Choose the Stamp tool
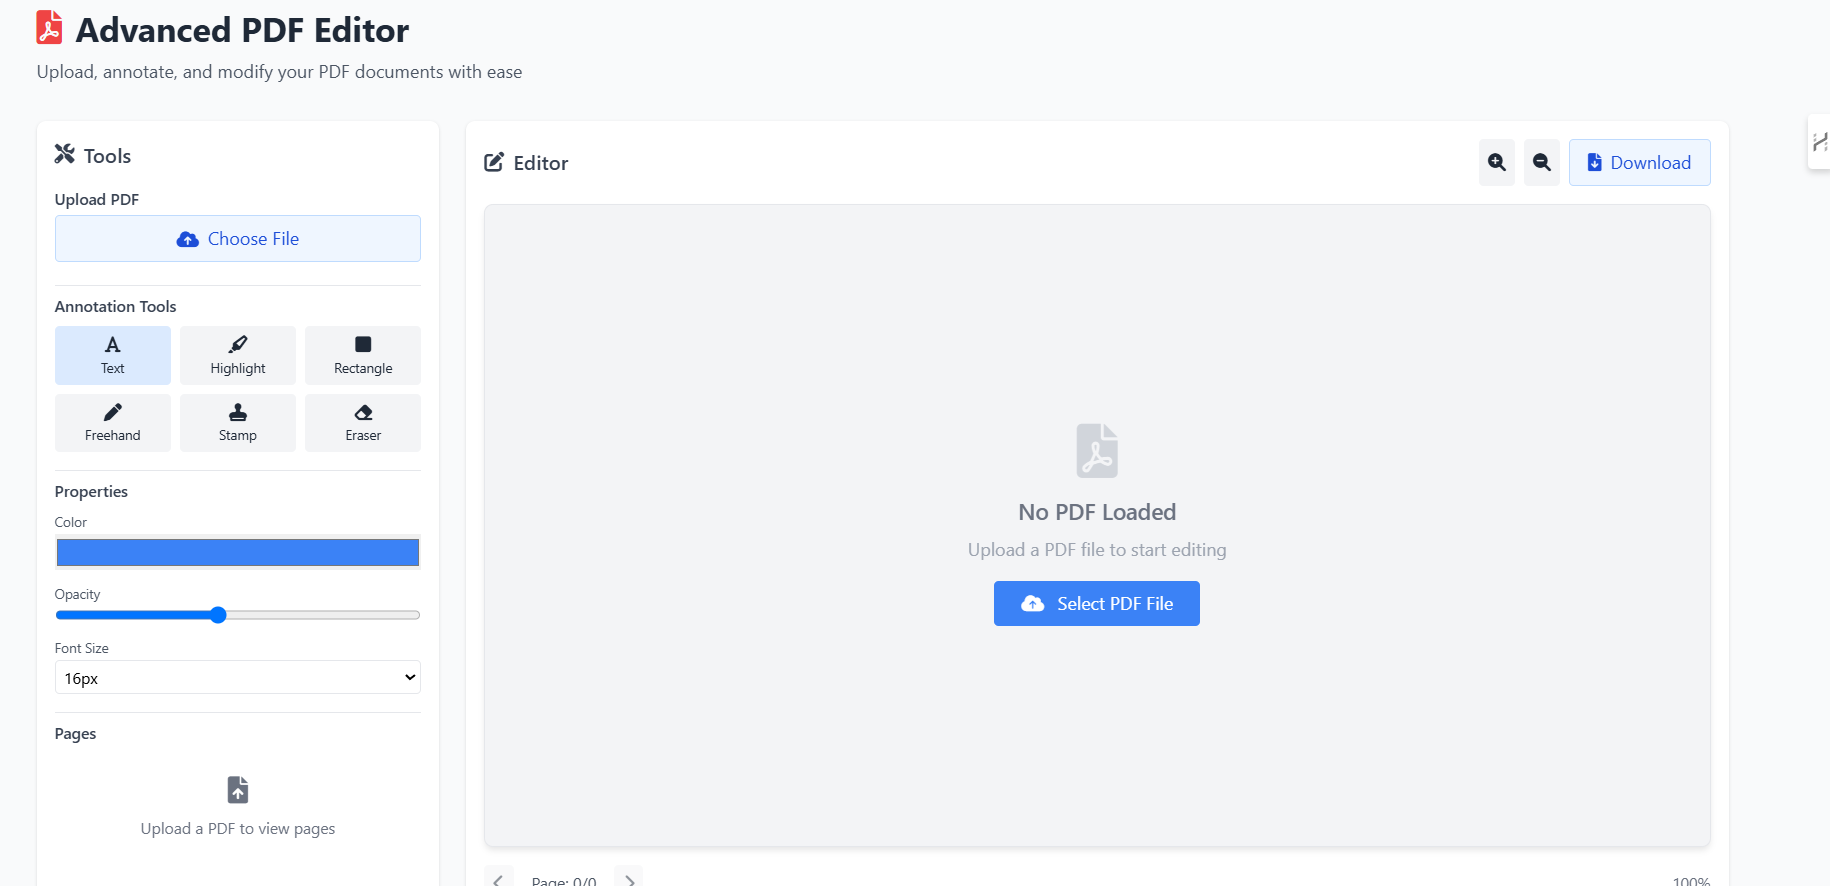 (238, 423)
